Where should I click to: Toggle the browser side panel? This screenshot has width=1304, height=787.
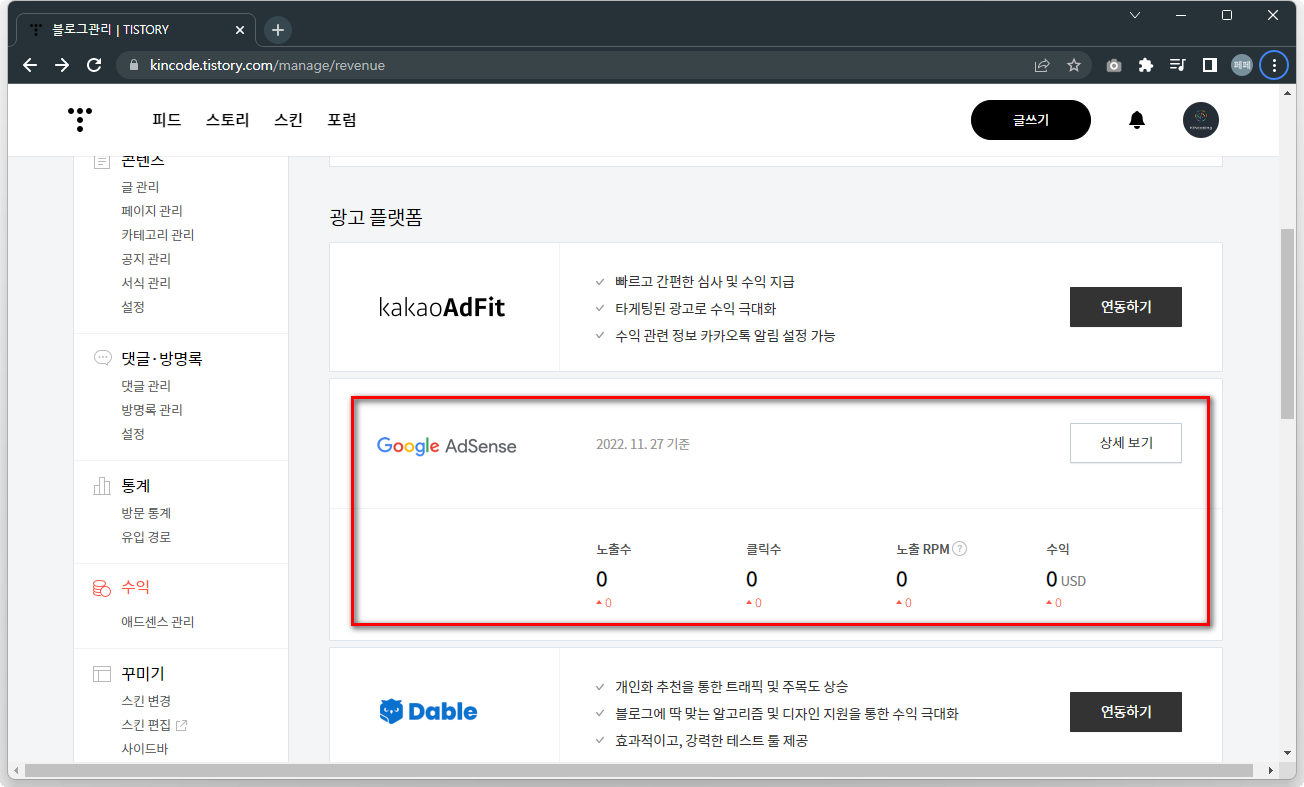coord(1209,65)
